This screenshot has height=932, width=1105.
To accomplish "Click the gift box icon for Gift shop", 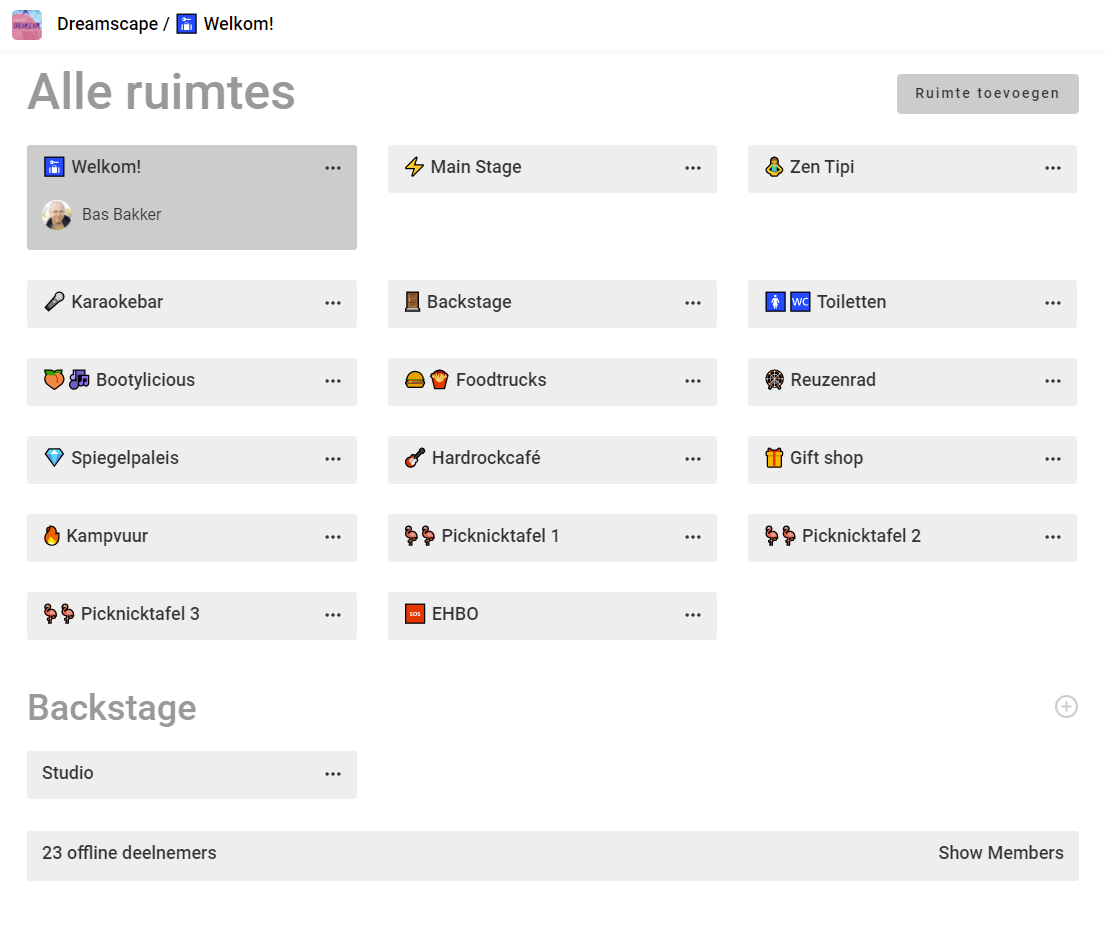I will [x=774, y=458].
